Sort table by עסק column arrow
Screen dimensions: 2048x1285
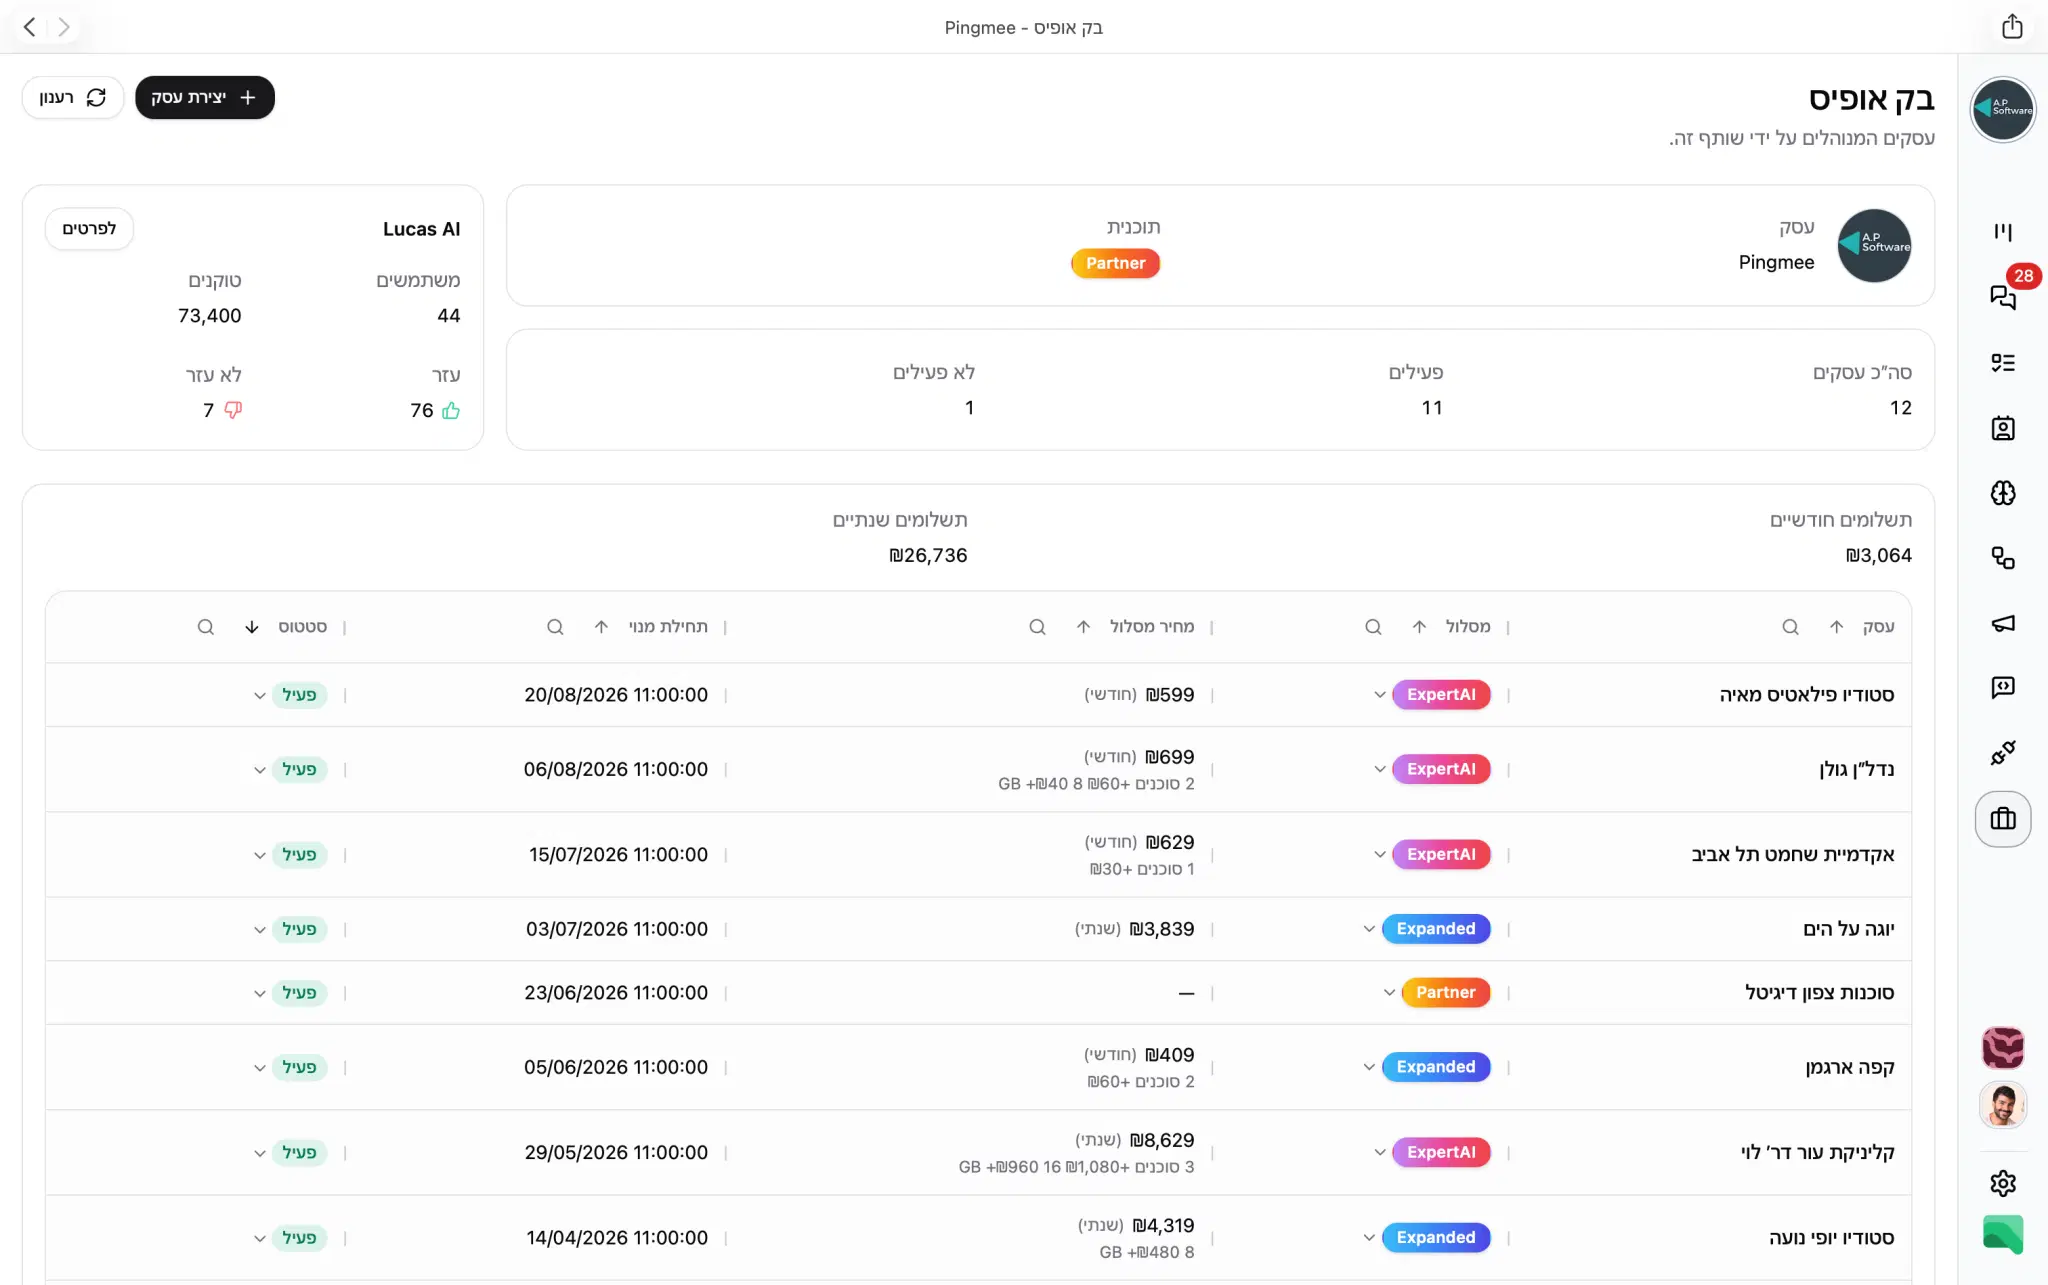pos(1836,627)
